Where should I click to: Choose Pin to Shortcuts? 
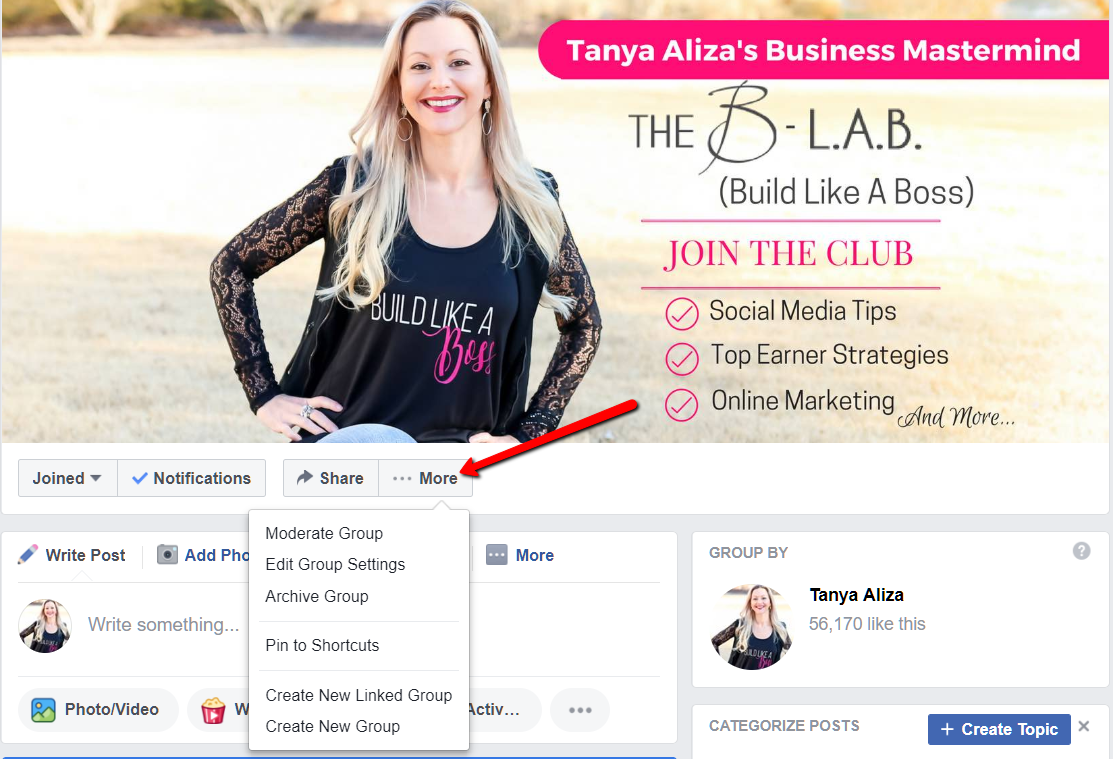[x=322, y=645]
